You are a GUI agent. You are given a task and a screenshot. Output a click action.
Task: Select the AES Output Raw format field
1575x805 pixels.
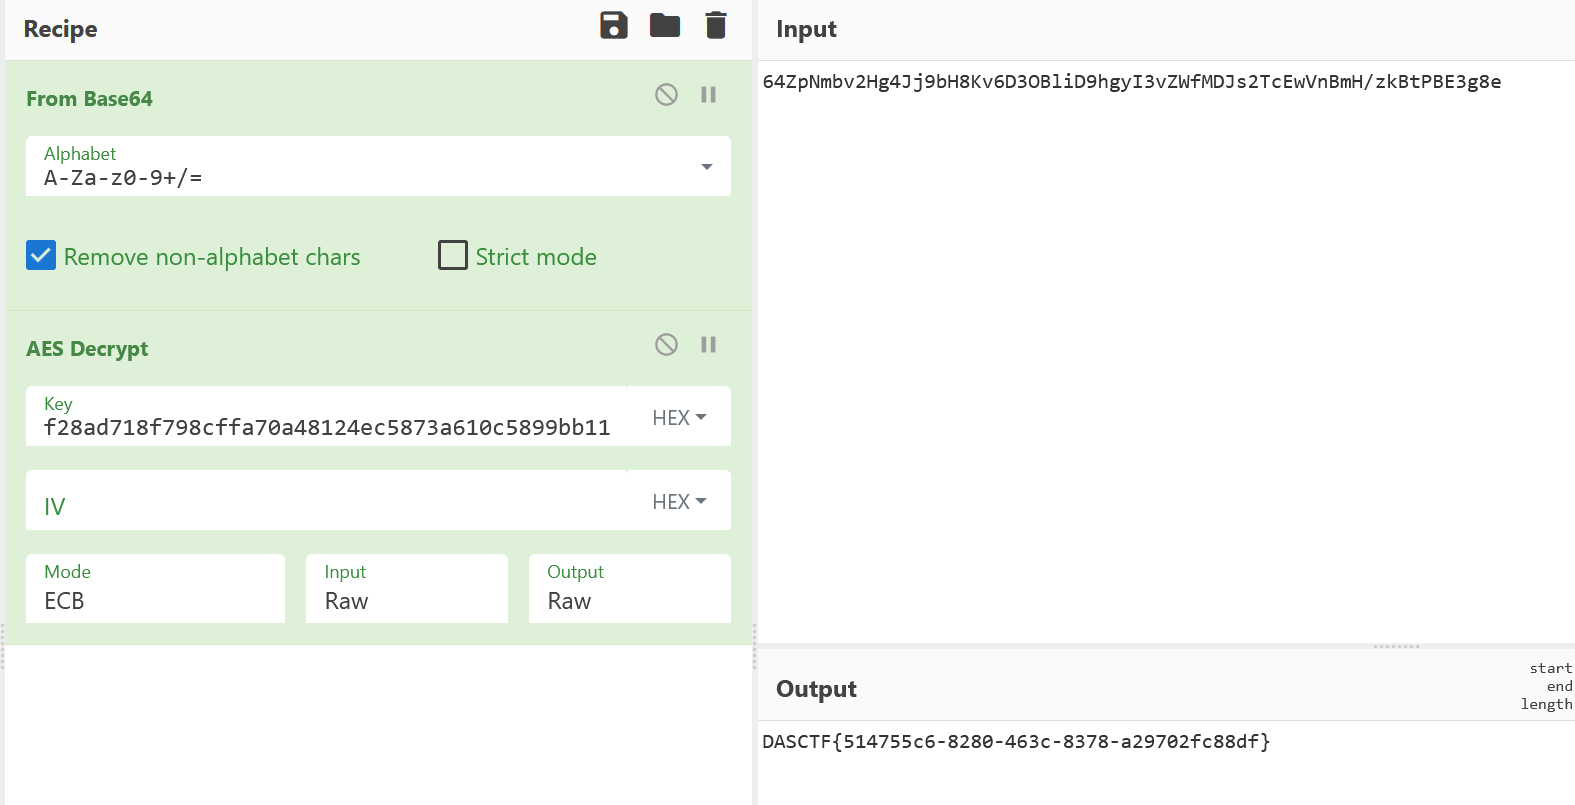click(x=629, y=590)
